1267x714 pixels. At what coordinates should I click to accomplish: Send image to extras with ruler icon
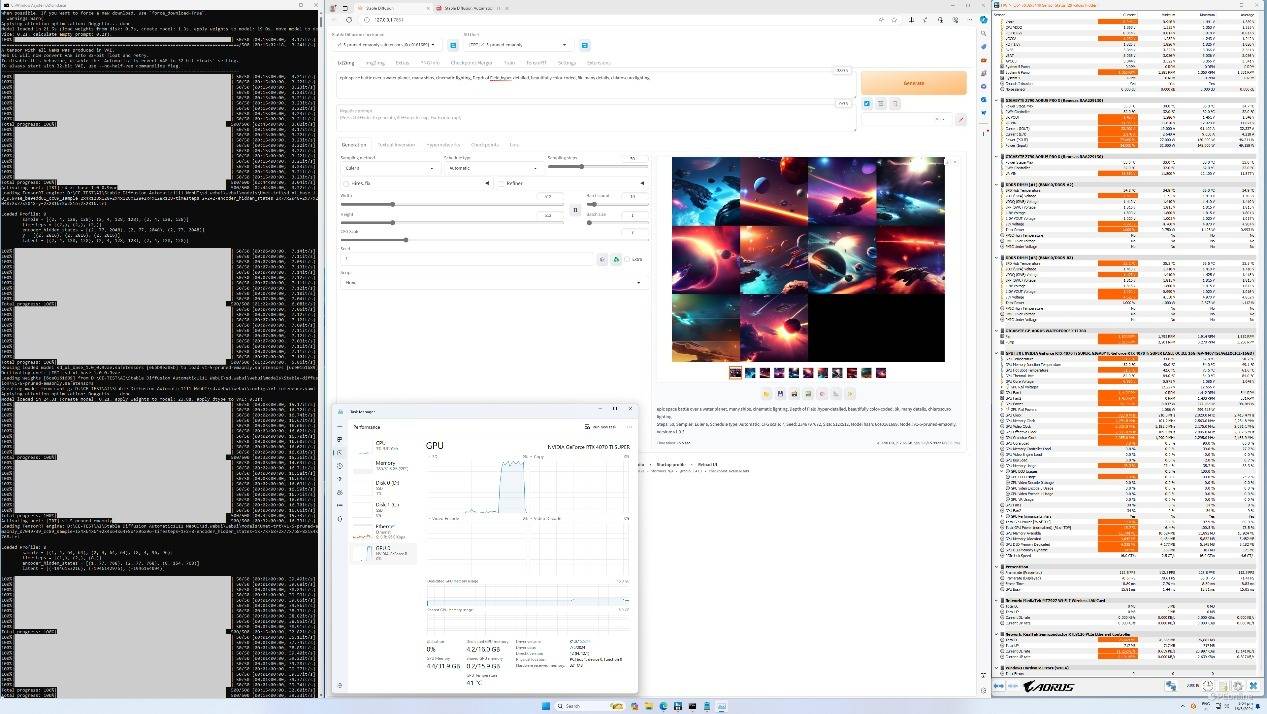click(x=836, y=394)
